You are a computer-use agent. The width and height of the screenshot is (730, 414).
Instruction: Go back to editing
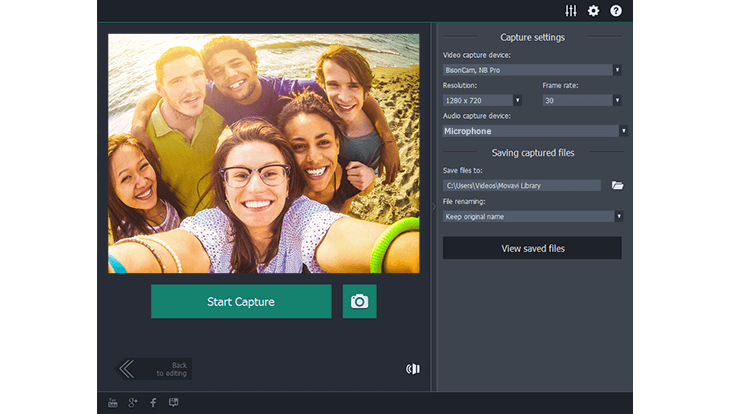(x=154, y=369)
